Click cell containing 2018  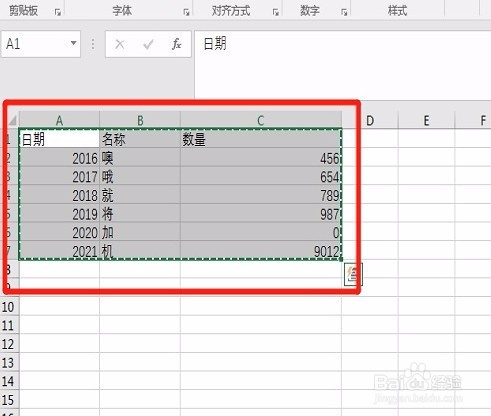[x=59, y=195]
